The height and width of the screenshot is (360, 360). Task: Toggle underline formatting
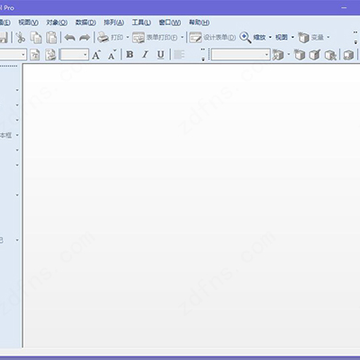coord(161,55)
